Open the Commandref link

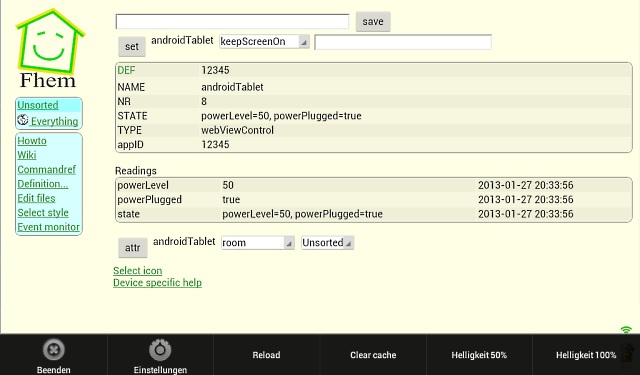(47, 169)
